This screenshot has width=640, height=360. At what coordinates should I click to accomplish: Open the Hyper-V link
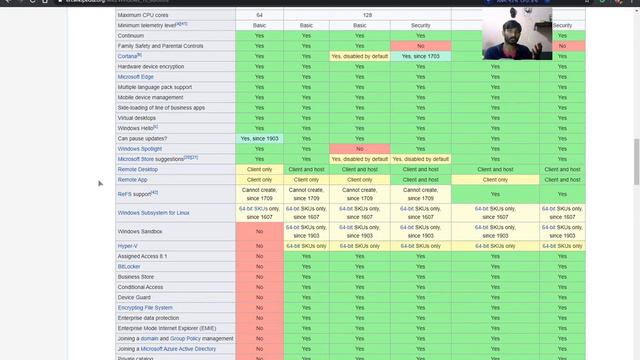[127, 246]
